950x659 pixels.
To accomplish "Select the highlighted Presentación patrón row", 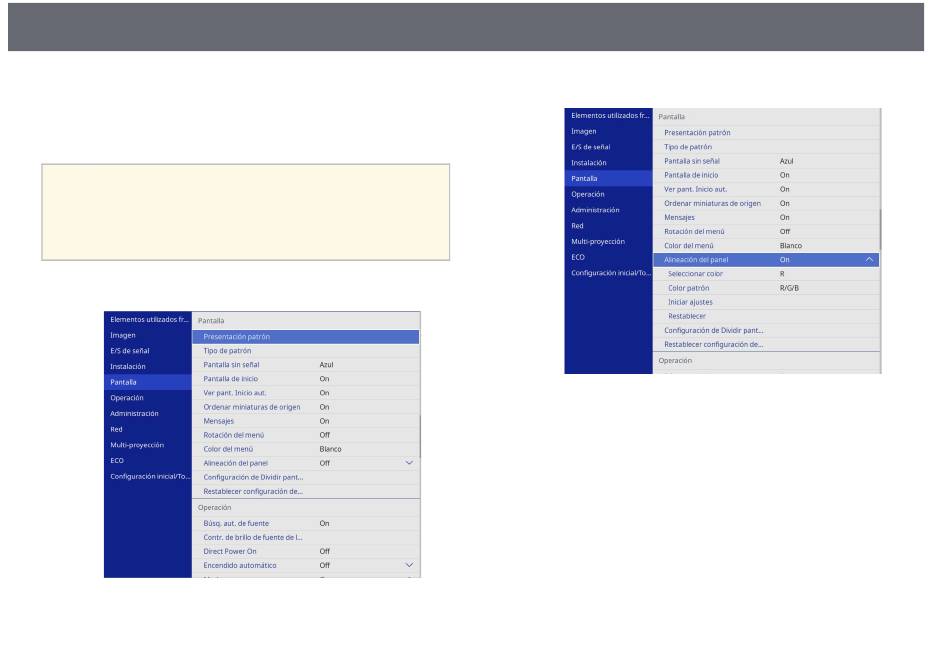I will point(304,337).
